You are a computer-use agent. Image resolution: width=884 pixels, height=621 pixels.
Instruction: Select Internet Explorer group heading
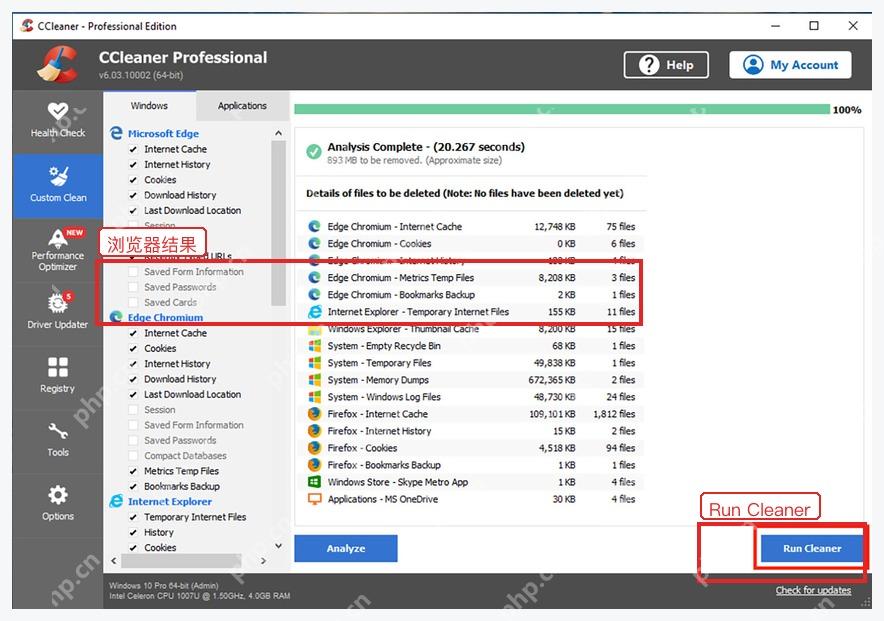pos(170,502)
